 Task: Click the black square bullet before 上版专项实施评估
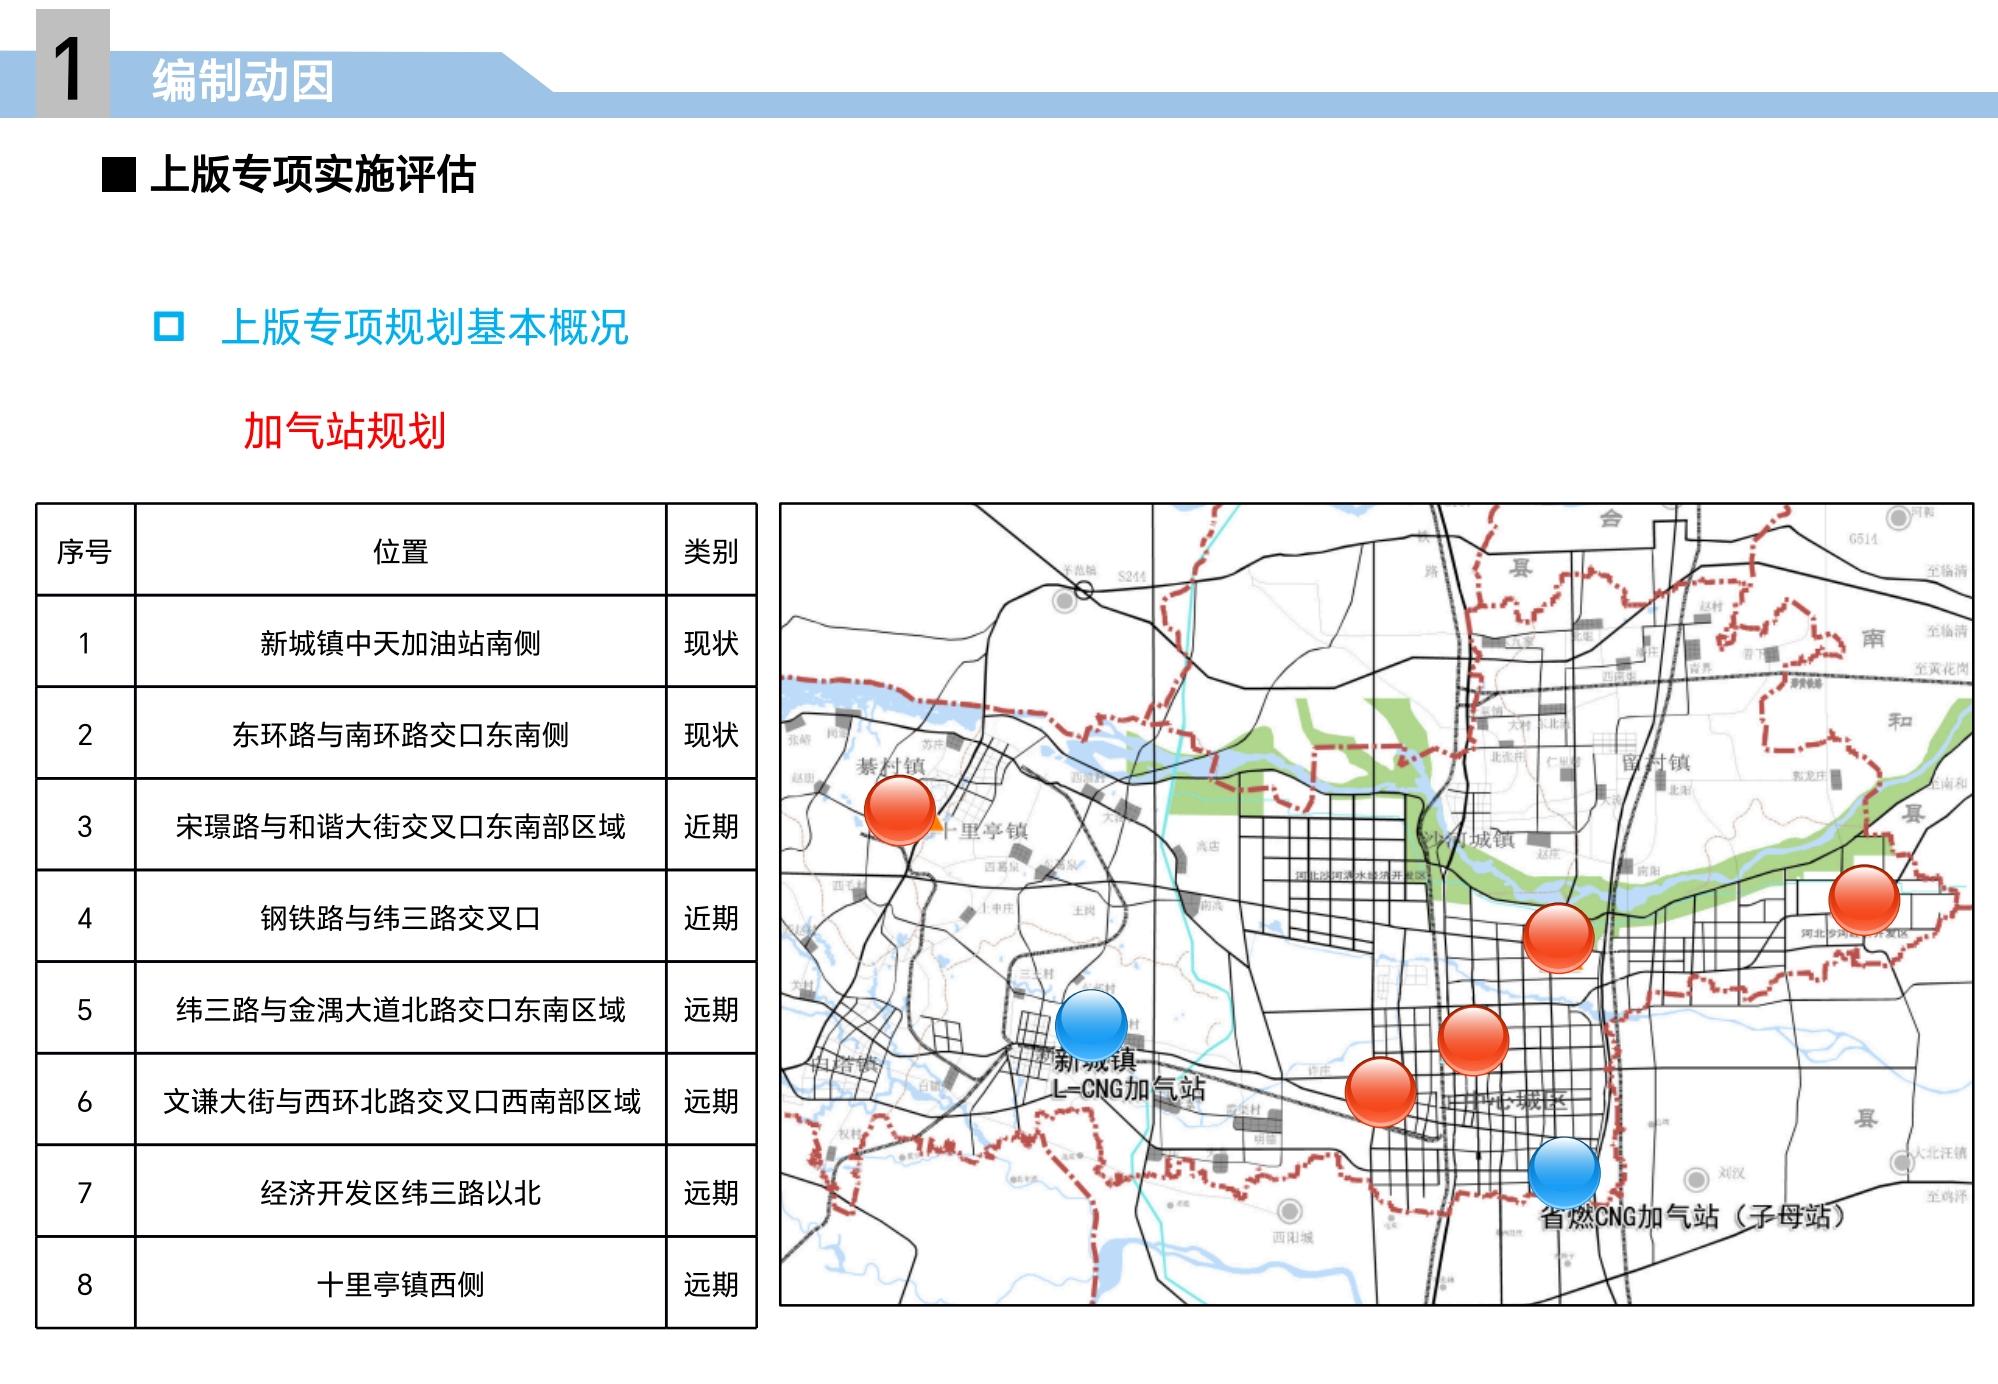(x=119, y=175)
